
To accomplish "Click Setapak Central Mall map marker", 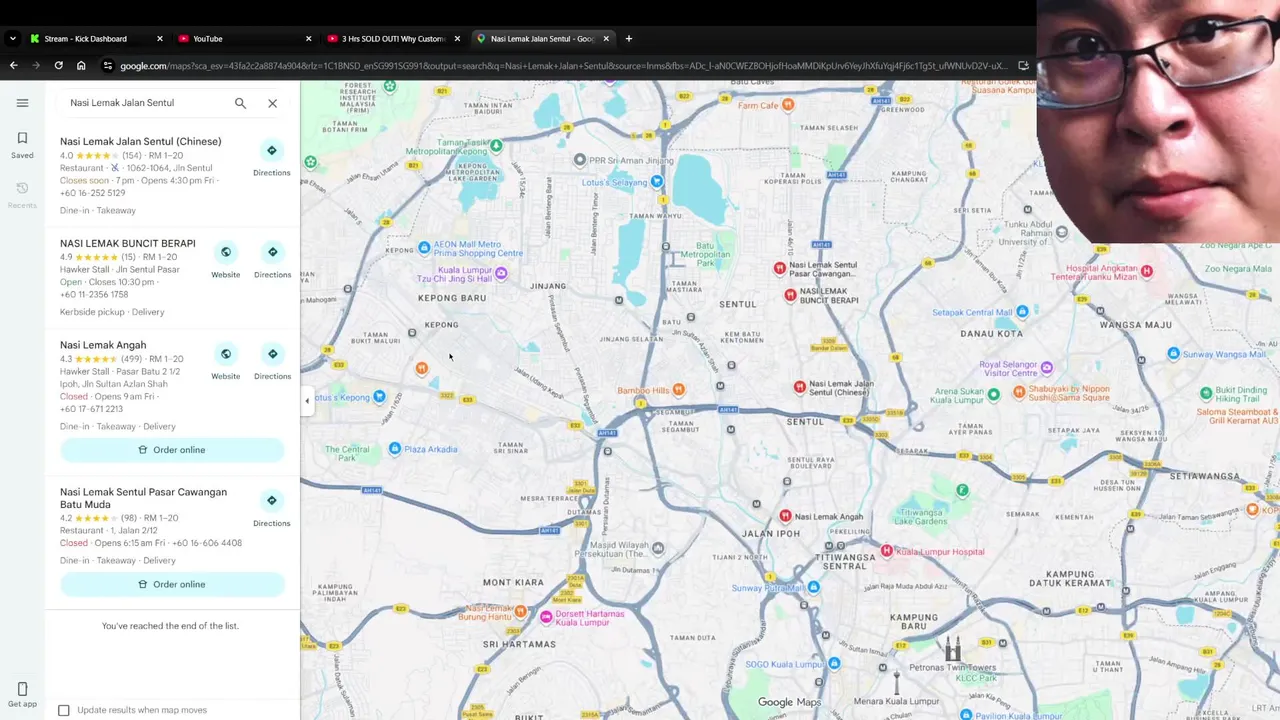I will point(1022,312).
